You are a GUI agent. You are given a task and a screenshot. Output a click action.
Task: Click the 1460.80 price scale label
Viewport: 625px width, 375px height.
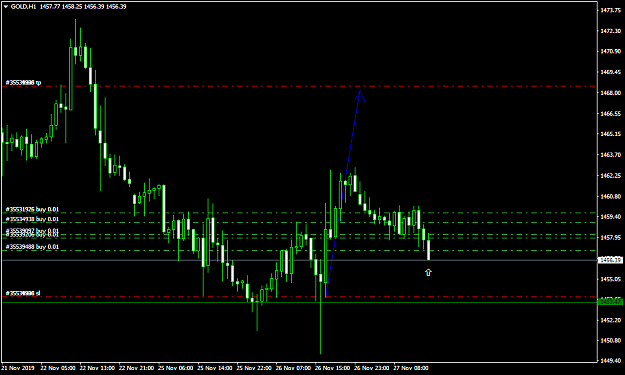pyautogui.click(x=611, y=196)
